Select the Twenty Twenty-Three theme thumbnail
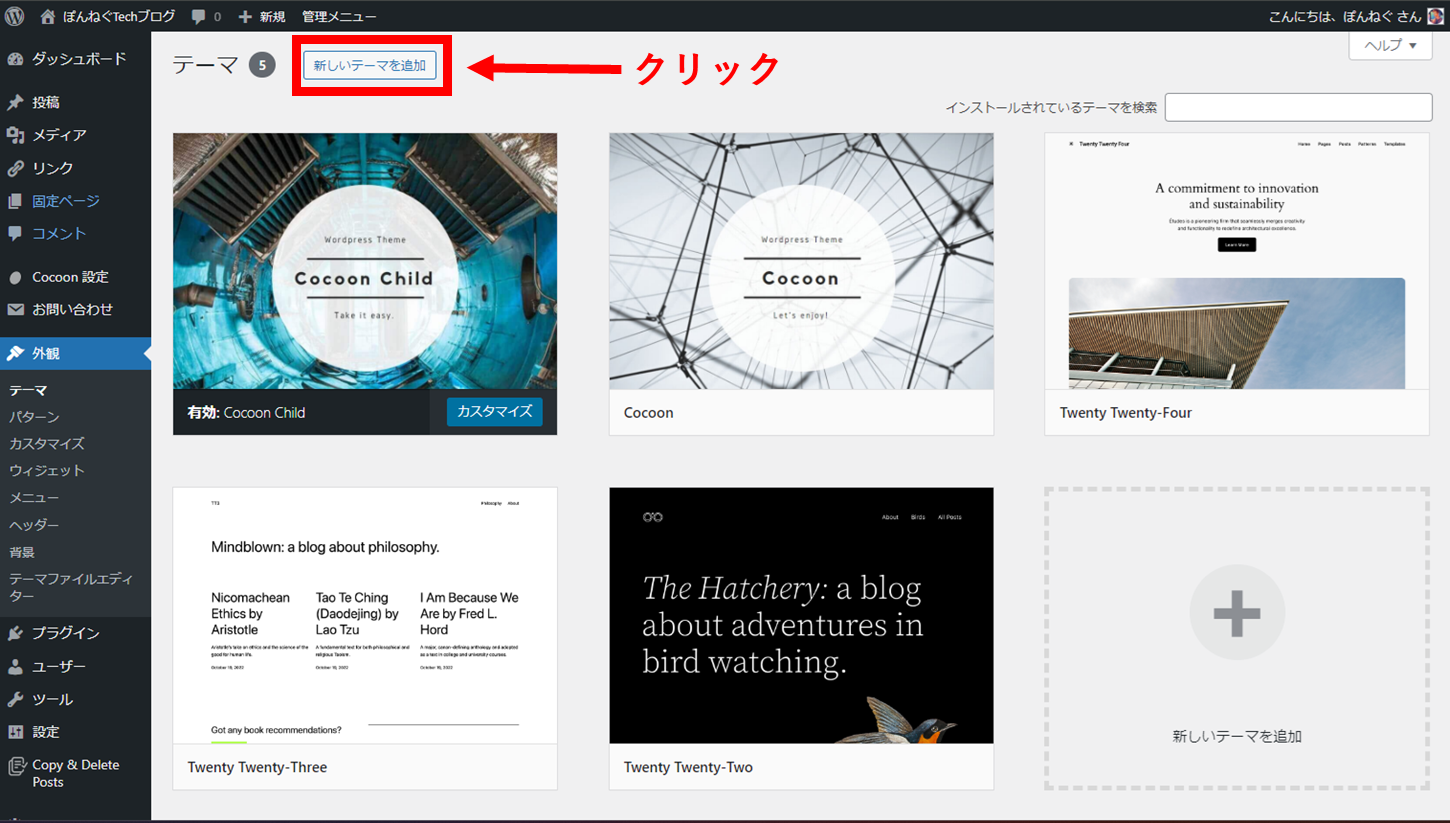Image resolution: width=1450 pixels, height=823 pixels. click(365, 616)
